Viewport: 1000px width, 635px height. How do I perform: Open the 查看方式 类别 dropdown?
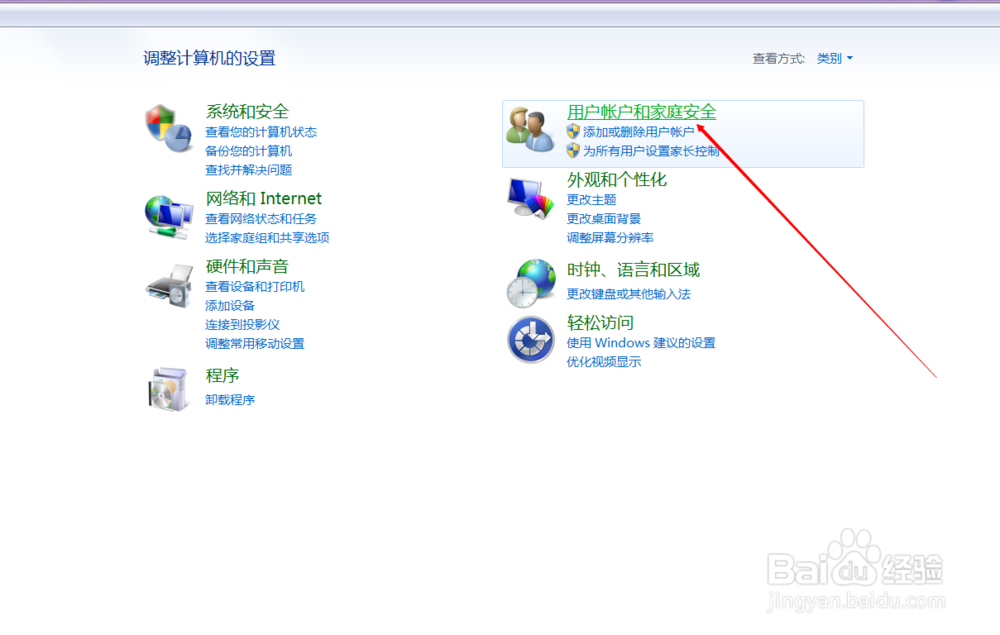pyautogui.click(x=834, y=58)
